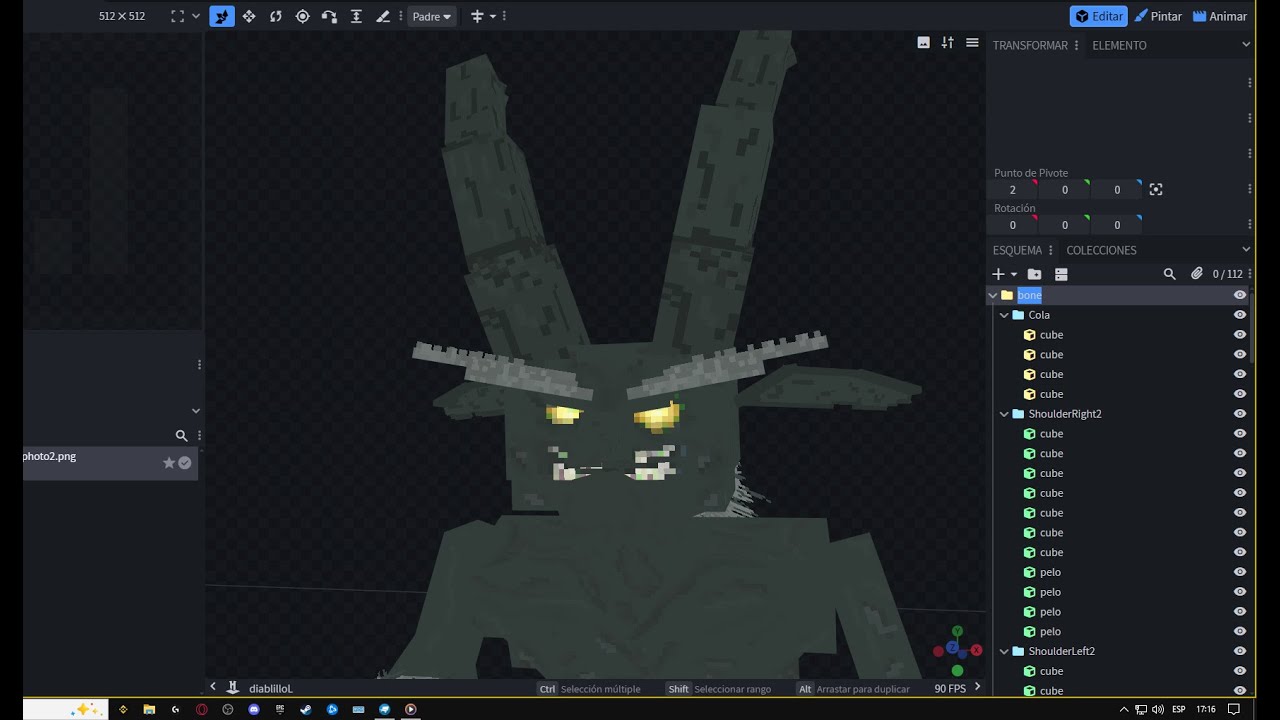Collapse the Transformar panel with its chevron

tap(1246, 44)
